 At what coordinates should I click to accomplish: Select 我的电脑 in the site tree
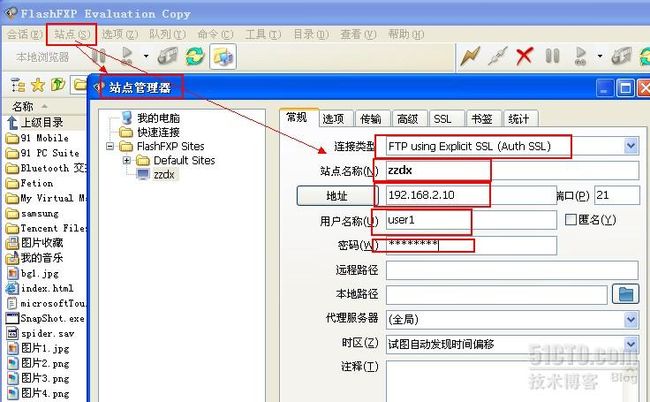(158, 118)
